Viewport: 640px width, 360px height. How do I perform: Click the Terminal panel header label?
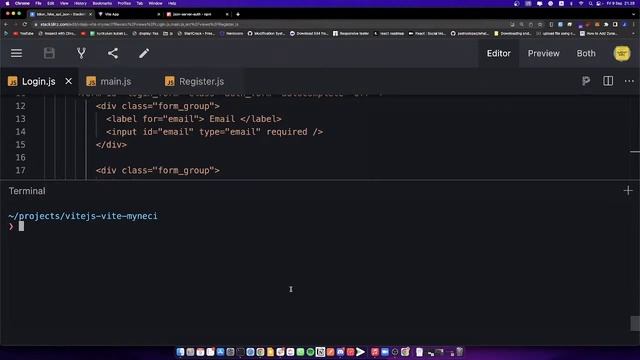(27, 191)
